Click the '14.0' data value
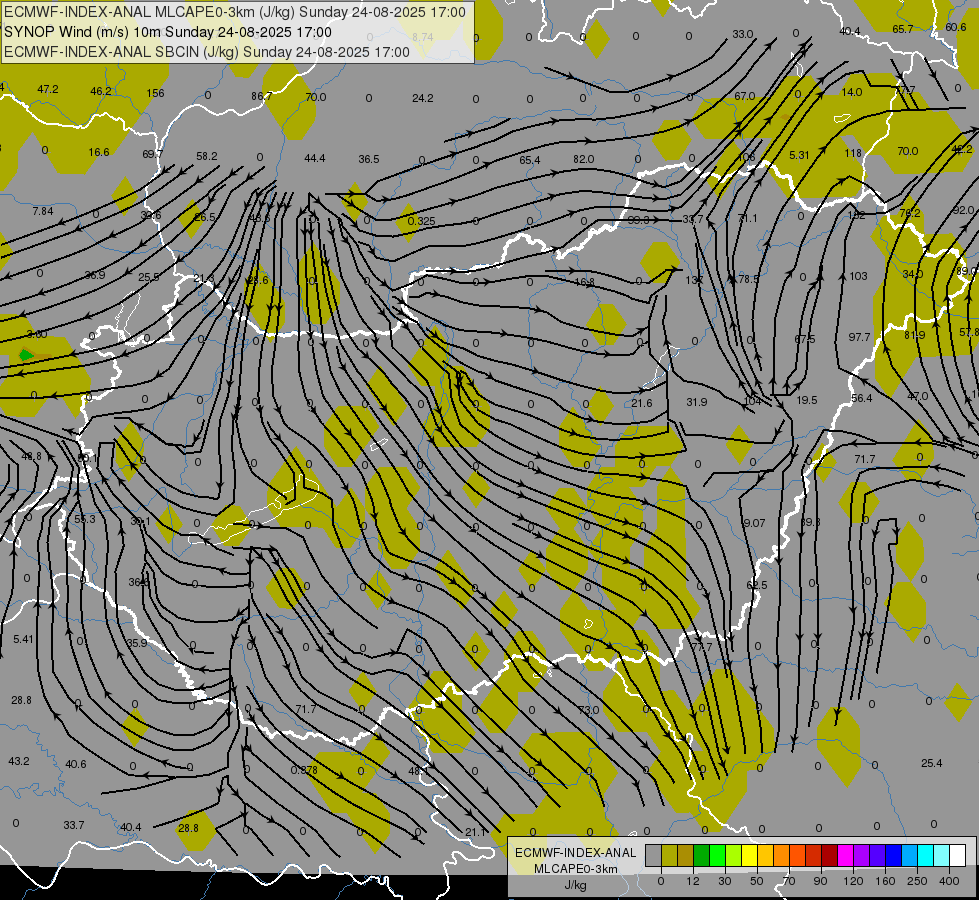 pos(852,92)
